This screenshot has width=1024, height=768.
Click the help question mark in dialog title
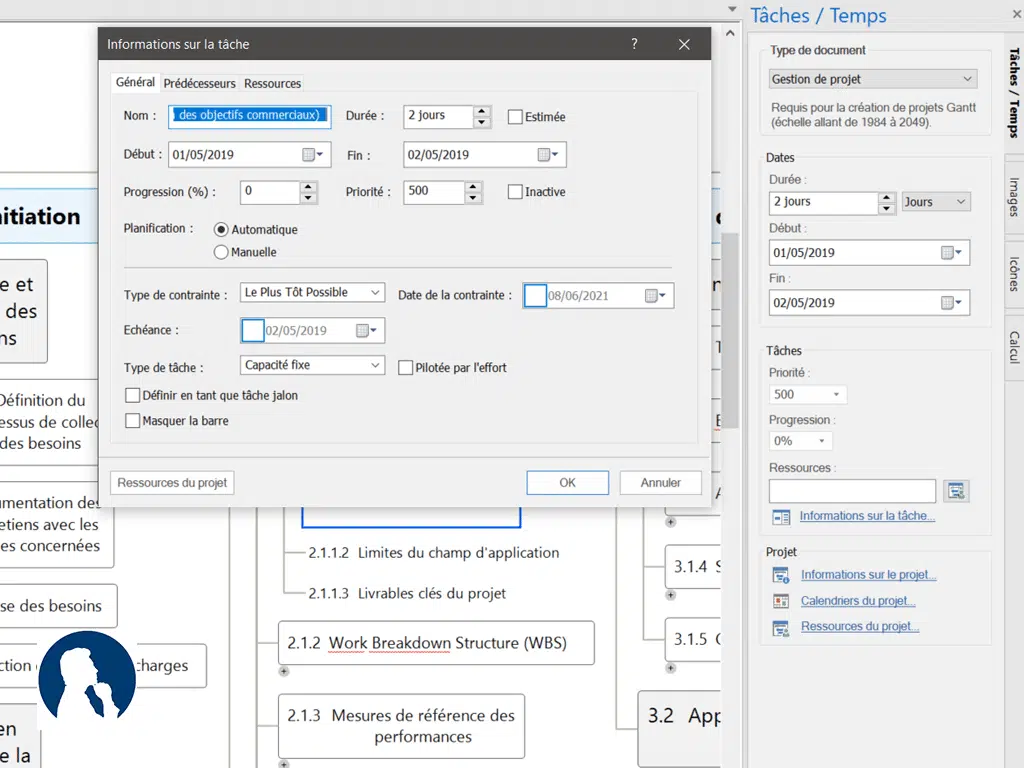pos(634,44)
